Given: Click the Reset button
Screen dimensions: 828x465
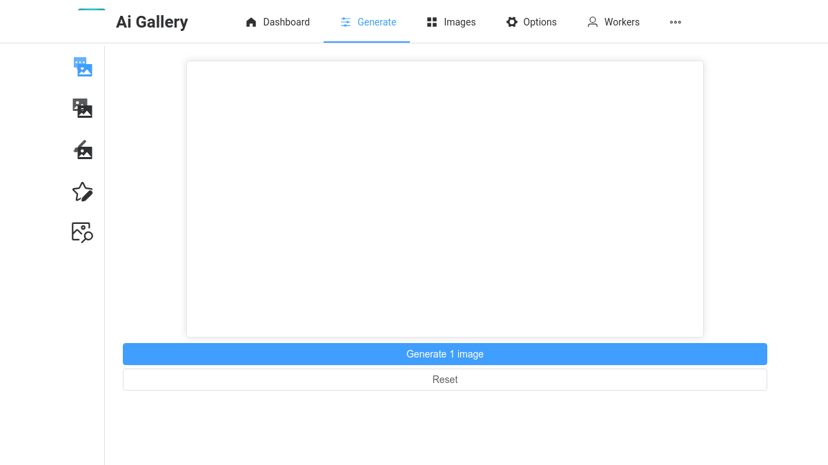Looking at the screenshot, I should pyautogui.click(x=445, y=379).
